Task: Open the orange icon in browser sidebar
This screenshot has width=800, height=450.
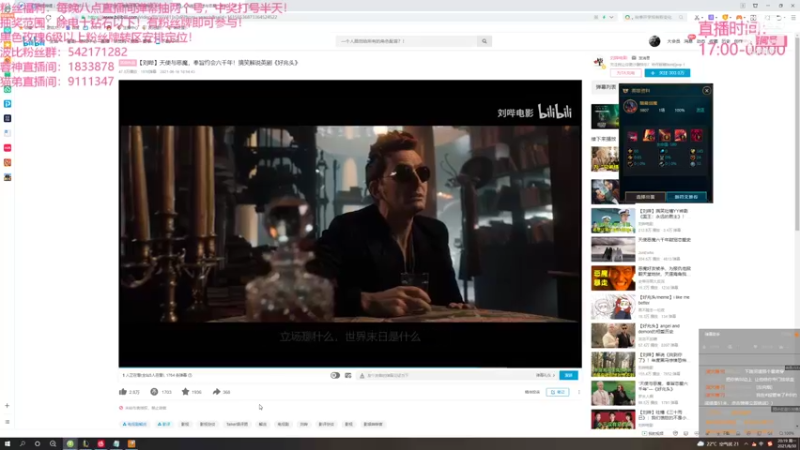Action: 7,162
